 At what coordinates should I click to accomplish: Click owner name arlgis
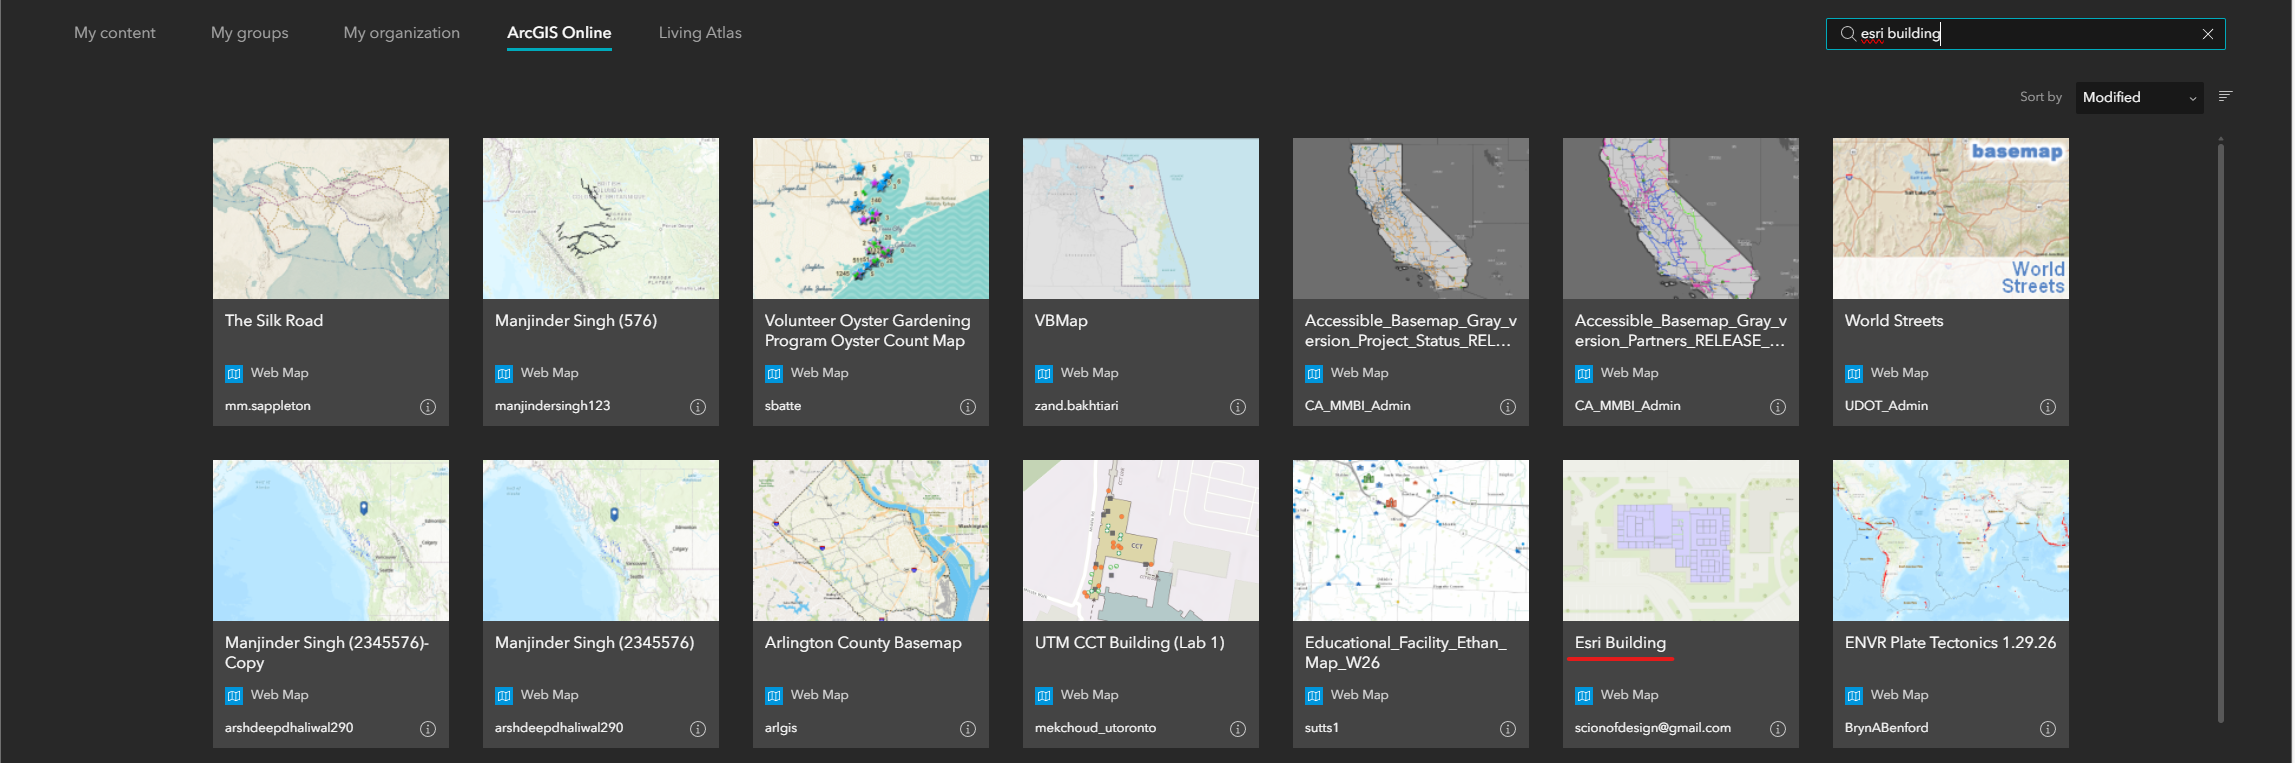click(781, 728)
